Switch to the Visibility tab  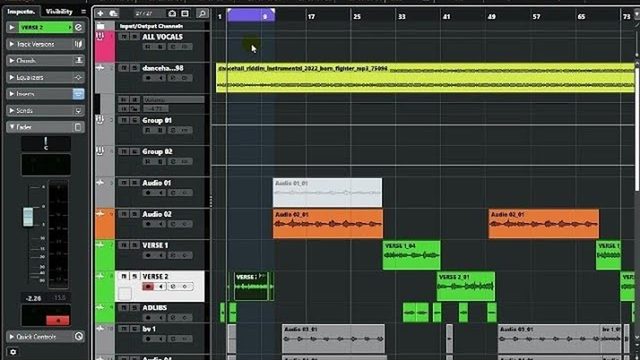(x=59, y=11)
